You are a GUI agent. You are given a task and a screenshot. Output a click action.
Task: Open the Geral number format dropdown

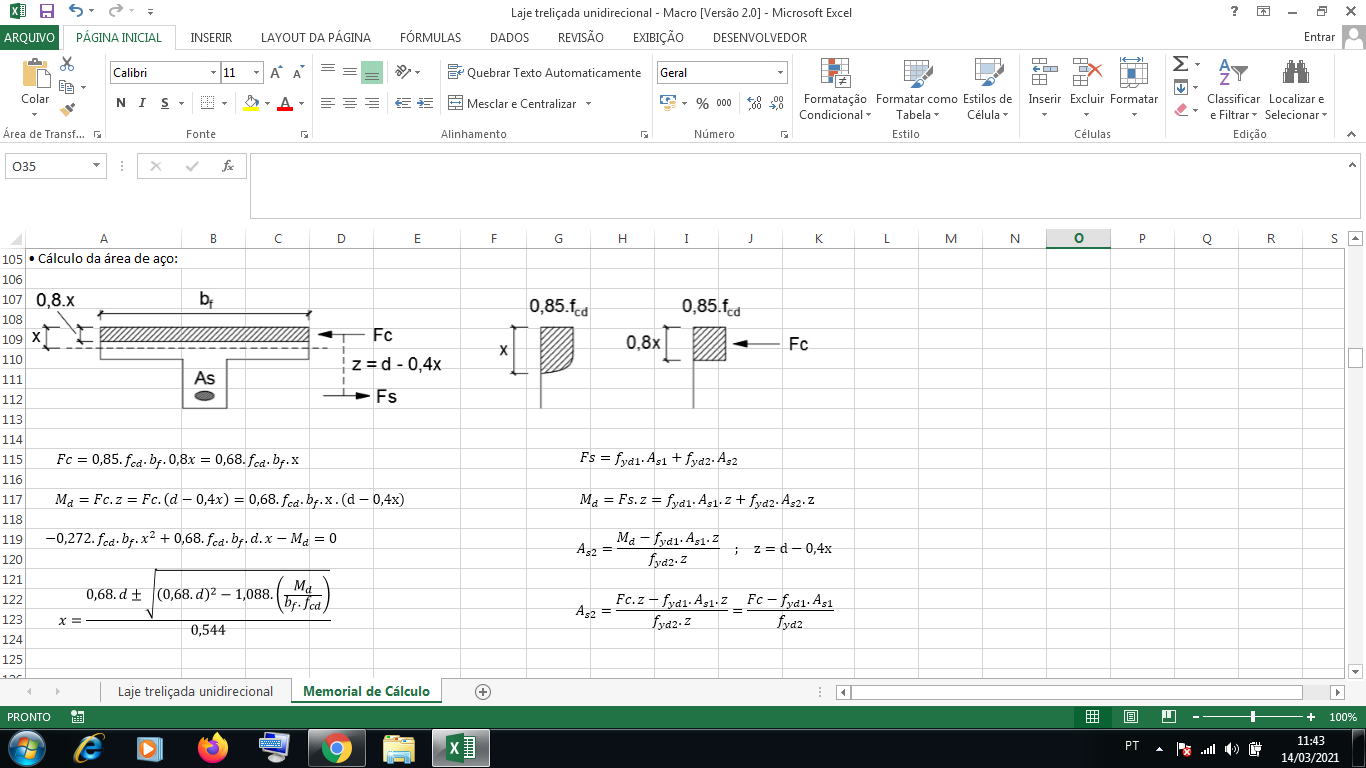pos(780,73)
